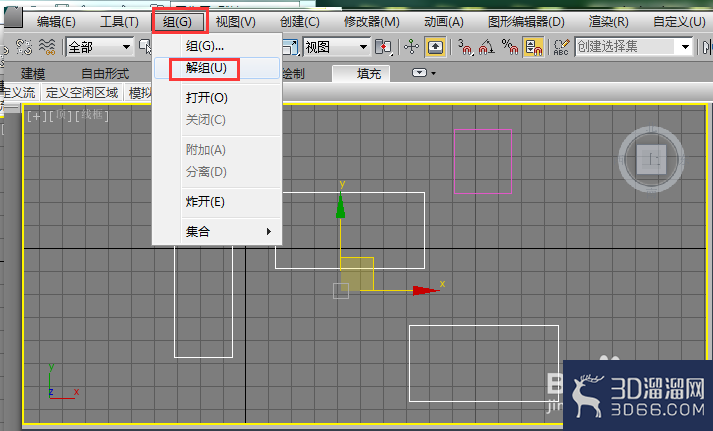
Task: Select the 分离(D) menu entry
Action: [x=216, y=172]
